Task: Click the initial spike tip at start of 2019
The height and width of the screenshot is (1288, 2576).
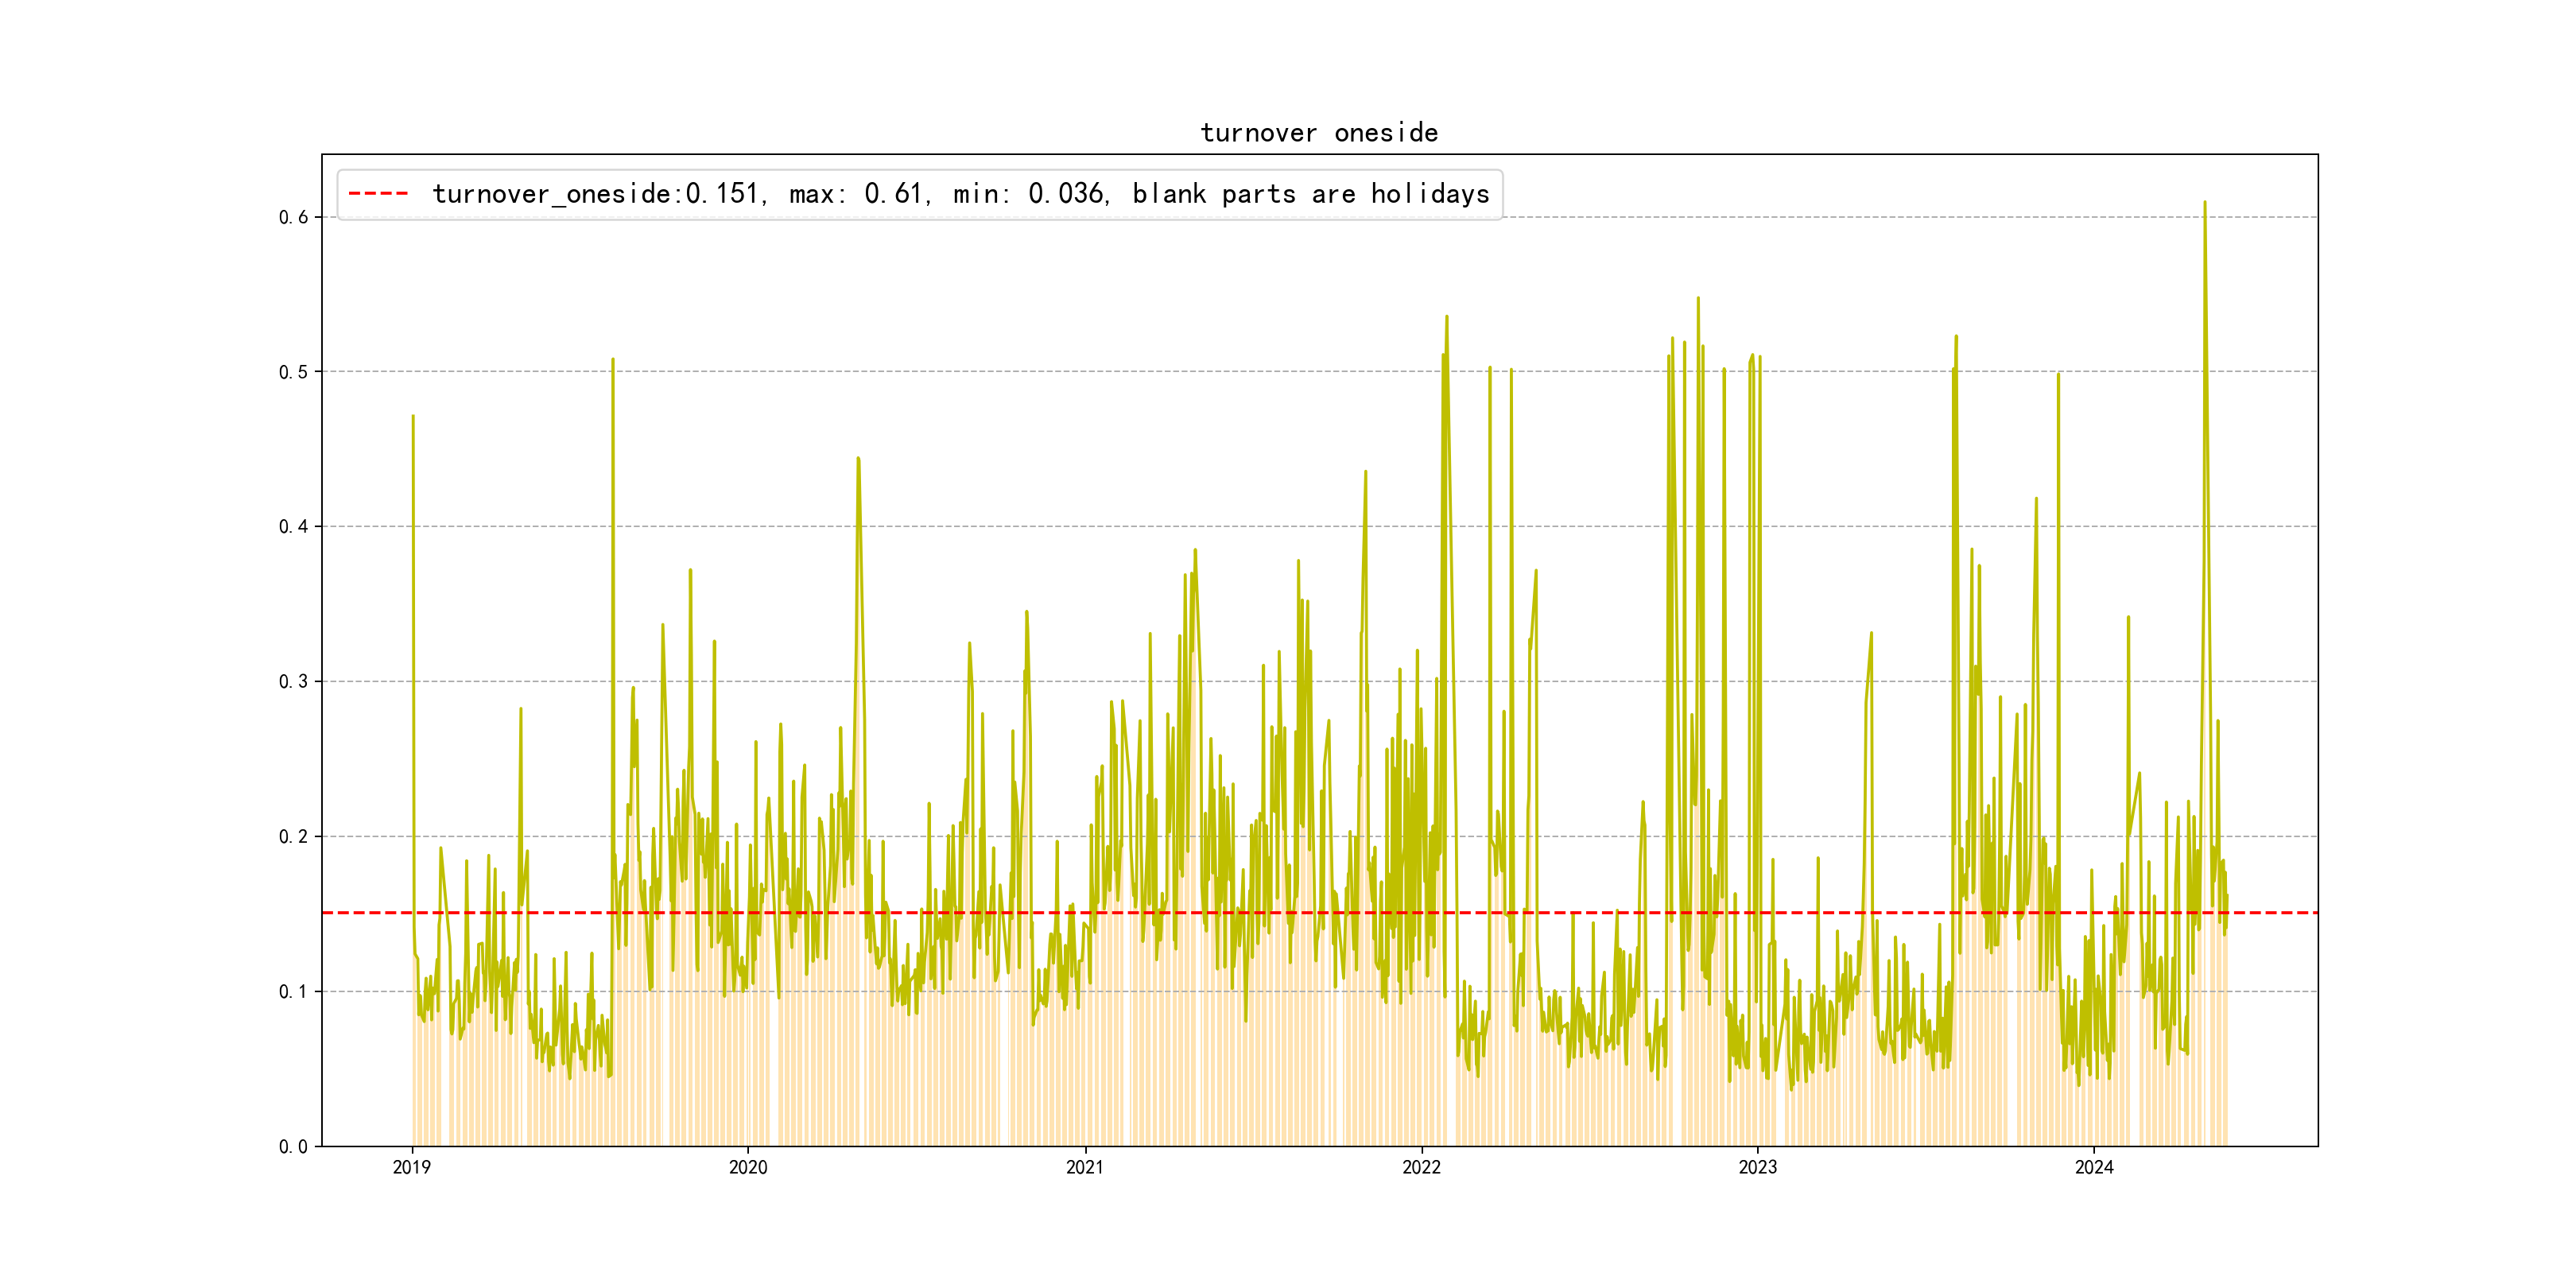Action: coord(413,417)
